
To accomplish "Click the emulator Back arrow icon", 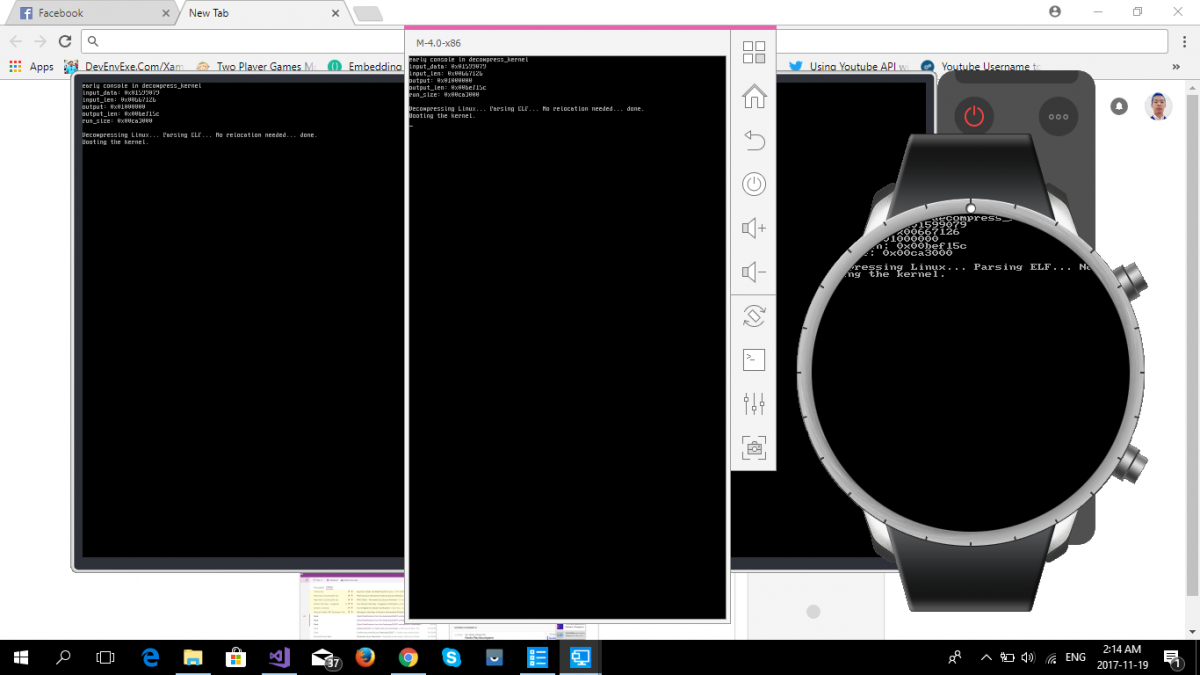I will (x=754, y=141).
